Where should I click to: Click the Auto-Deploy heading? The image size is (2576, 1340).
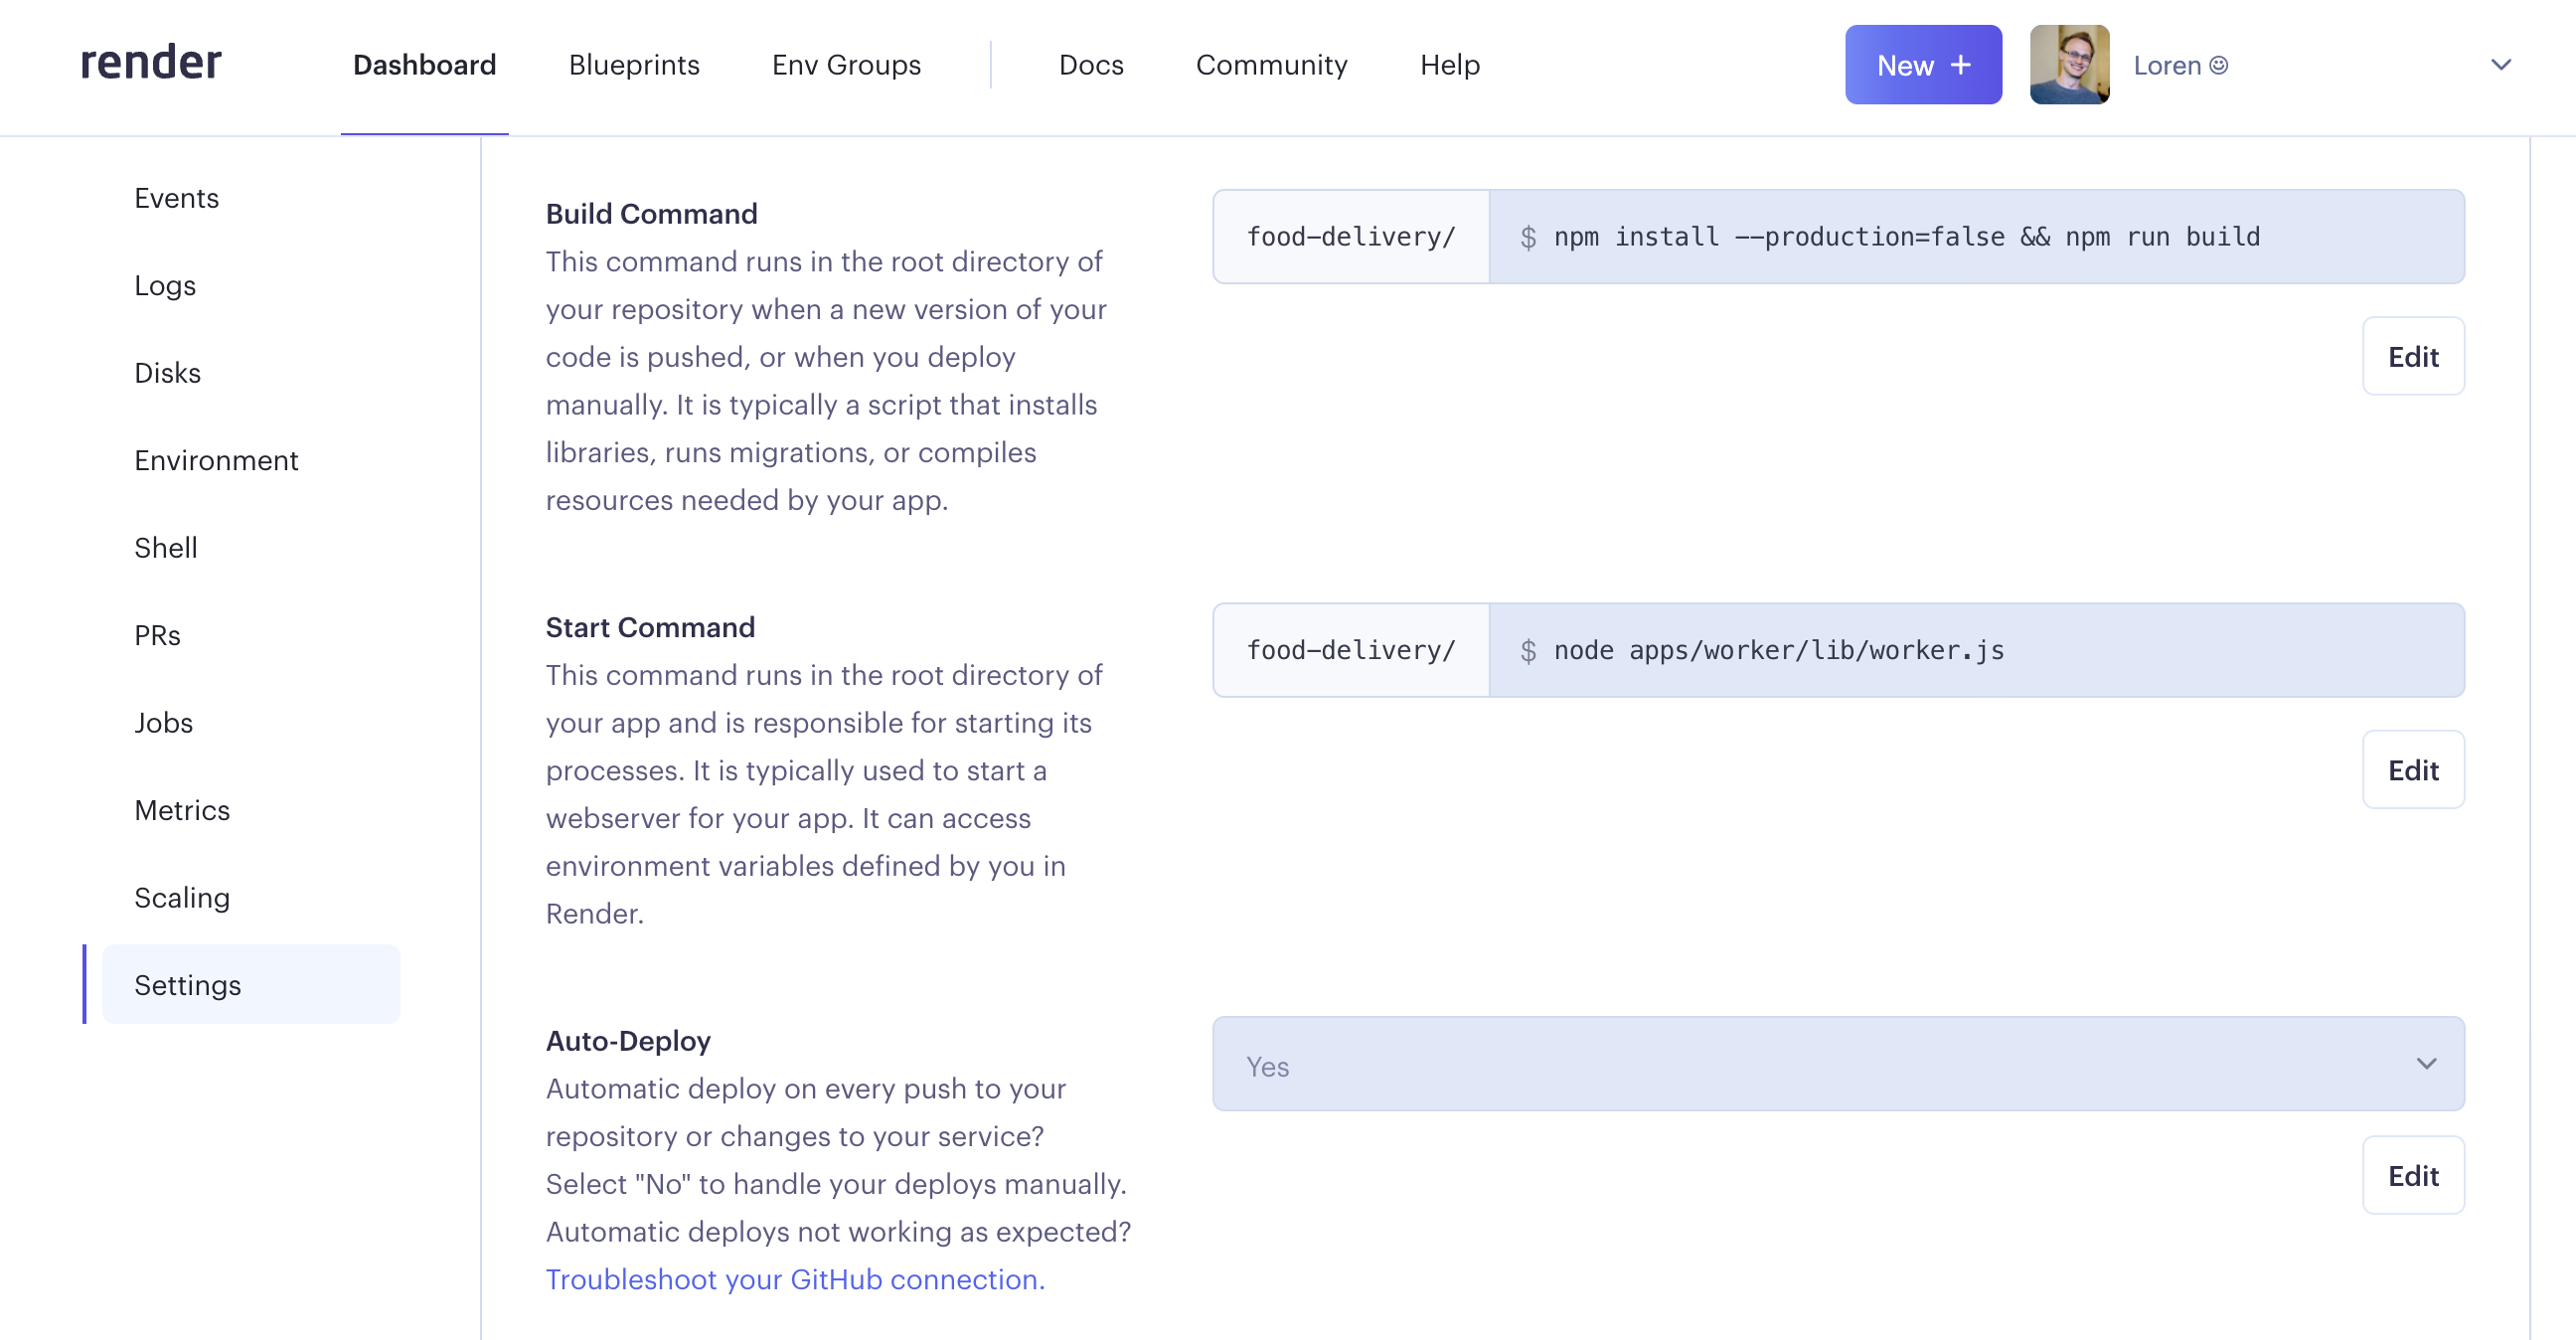click(628, 1041)
